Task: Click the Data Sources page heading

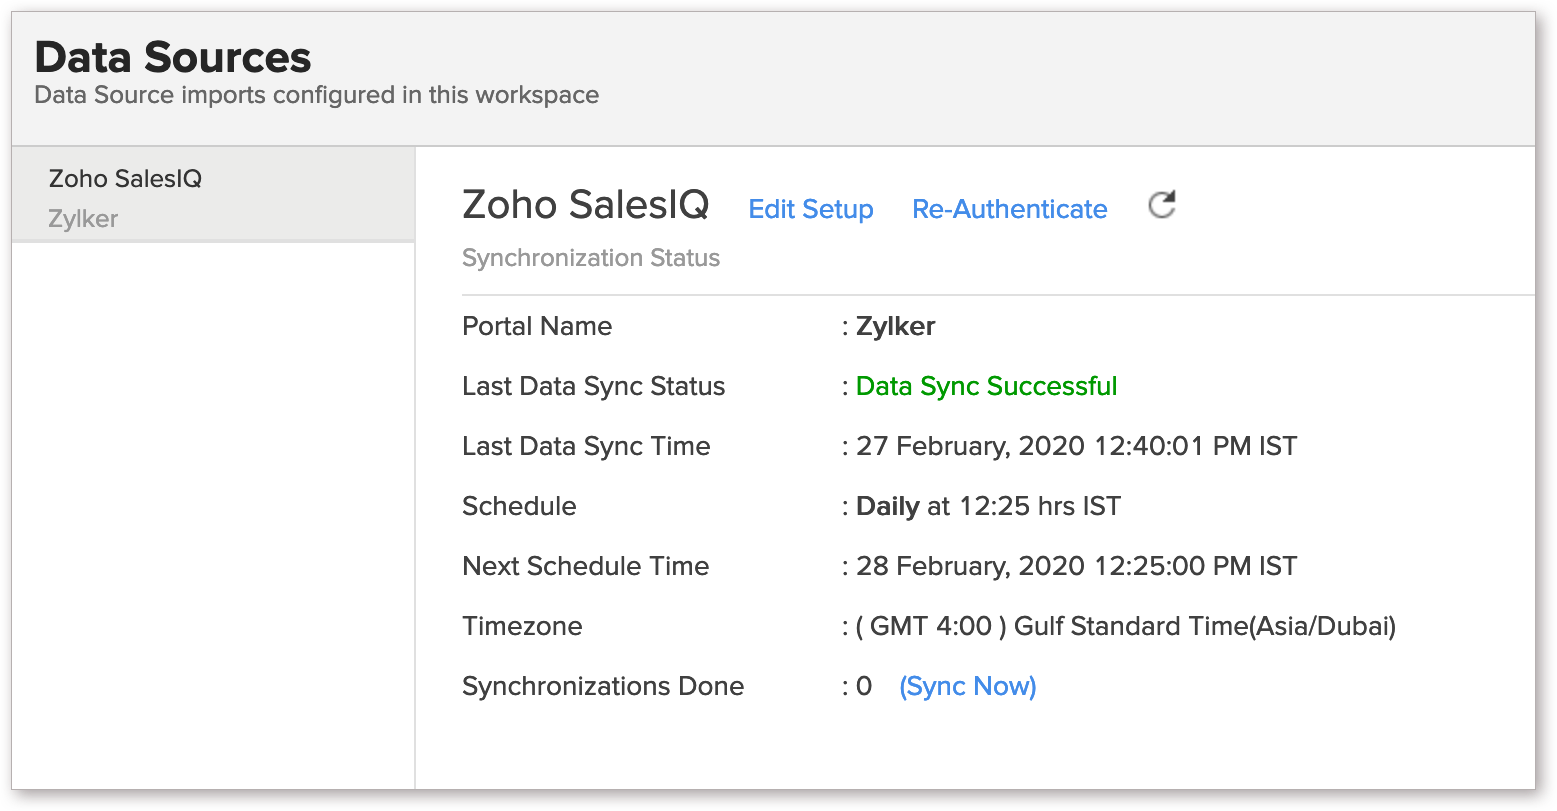Action: coord(173,57)
